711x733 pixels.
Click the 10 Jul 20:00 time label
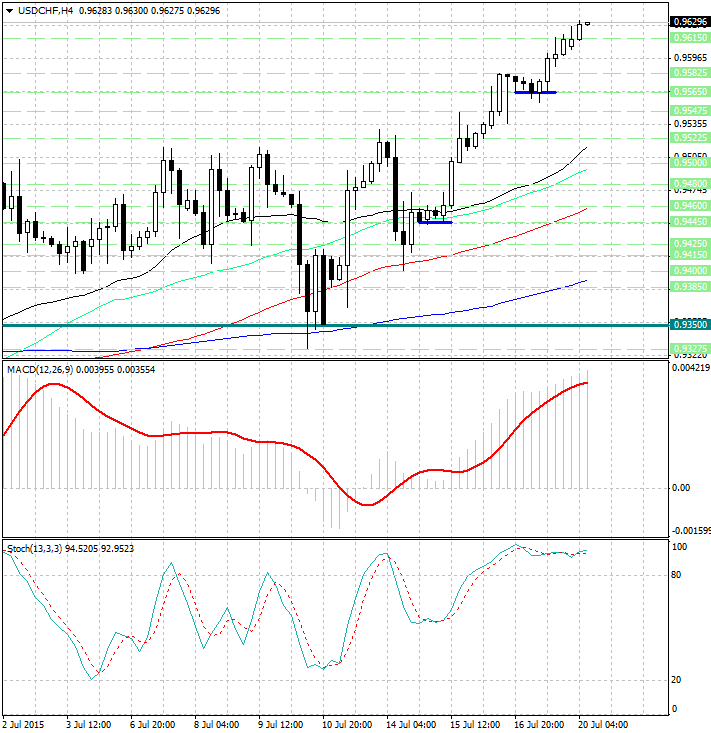click(347, 725)
